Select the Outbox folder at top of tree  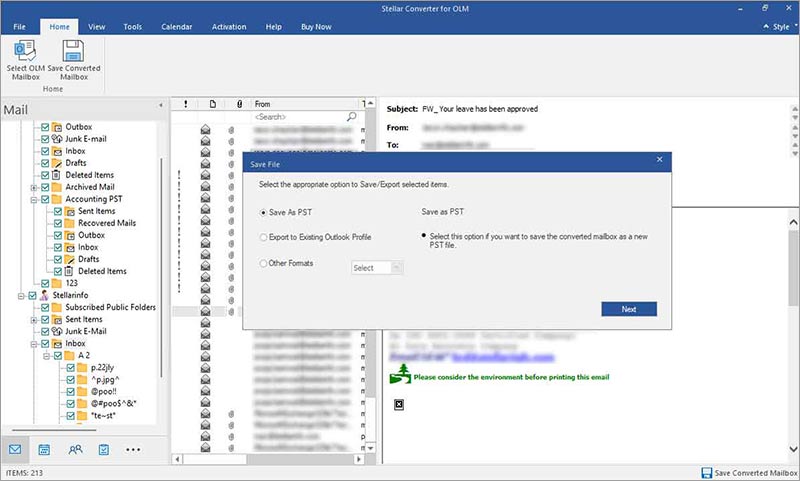coord(79,127)
